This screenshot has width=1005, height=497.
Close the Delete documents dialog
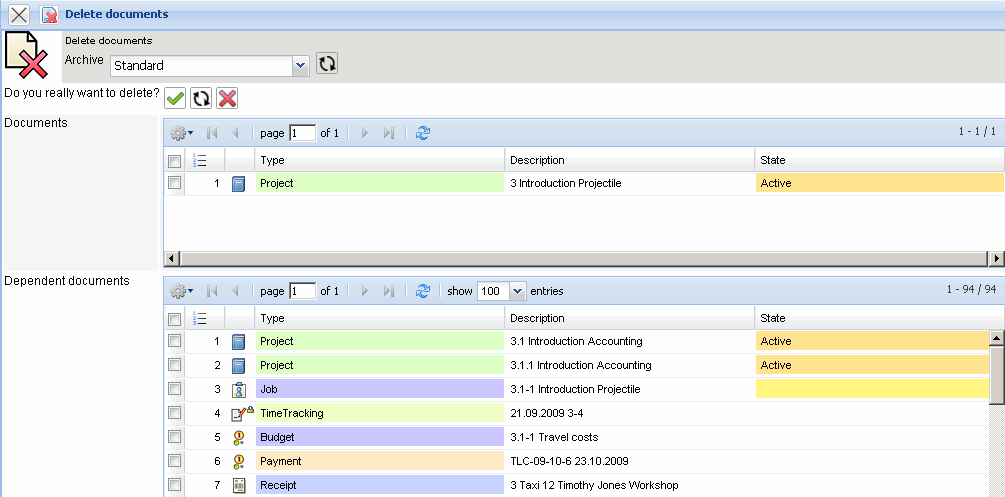coord(18,15)
